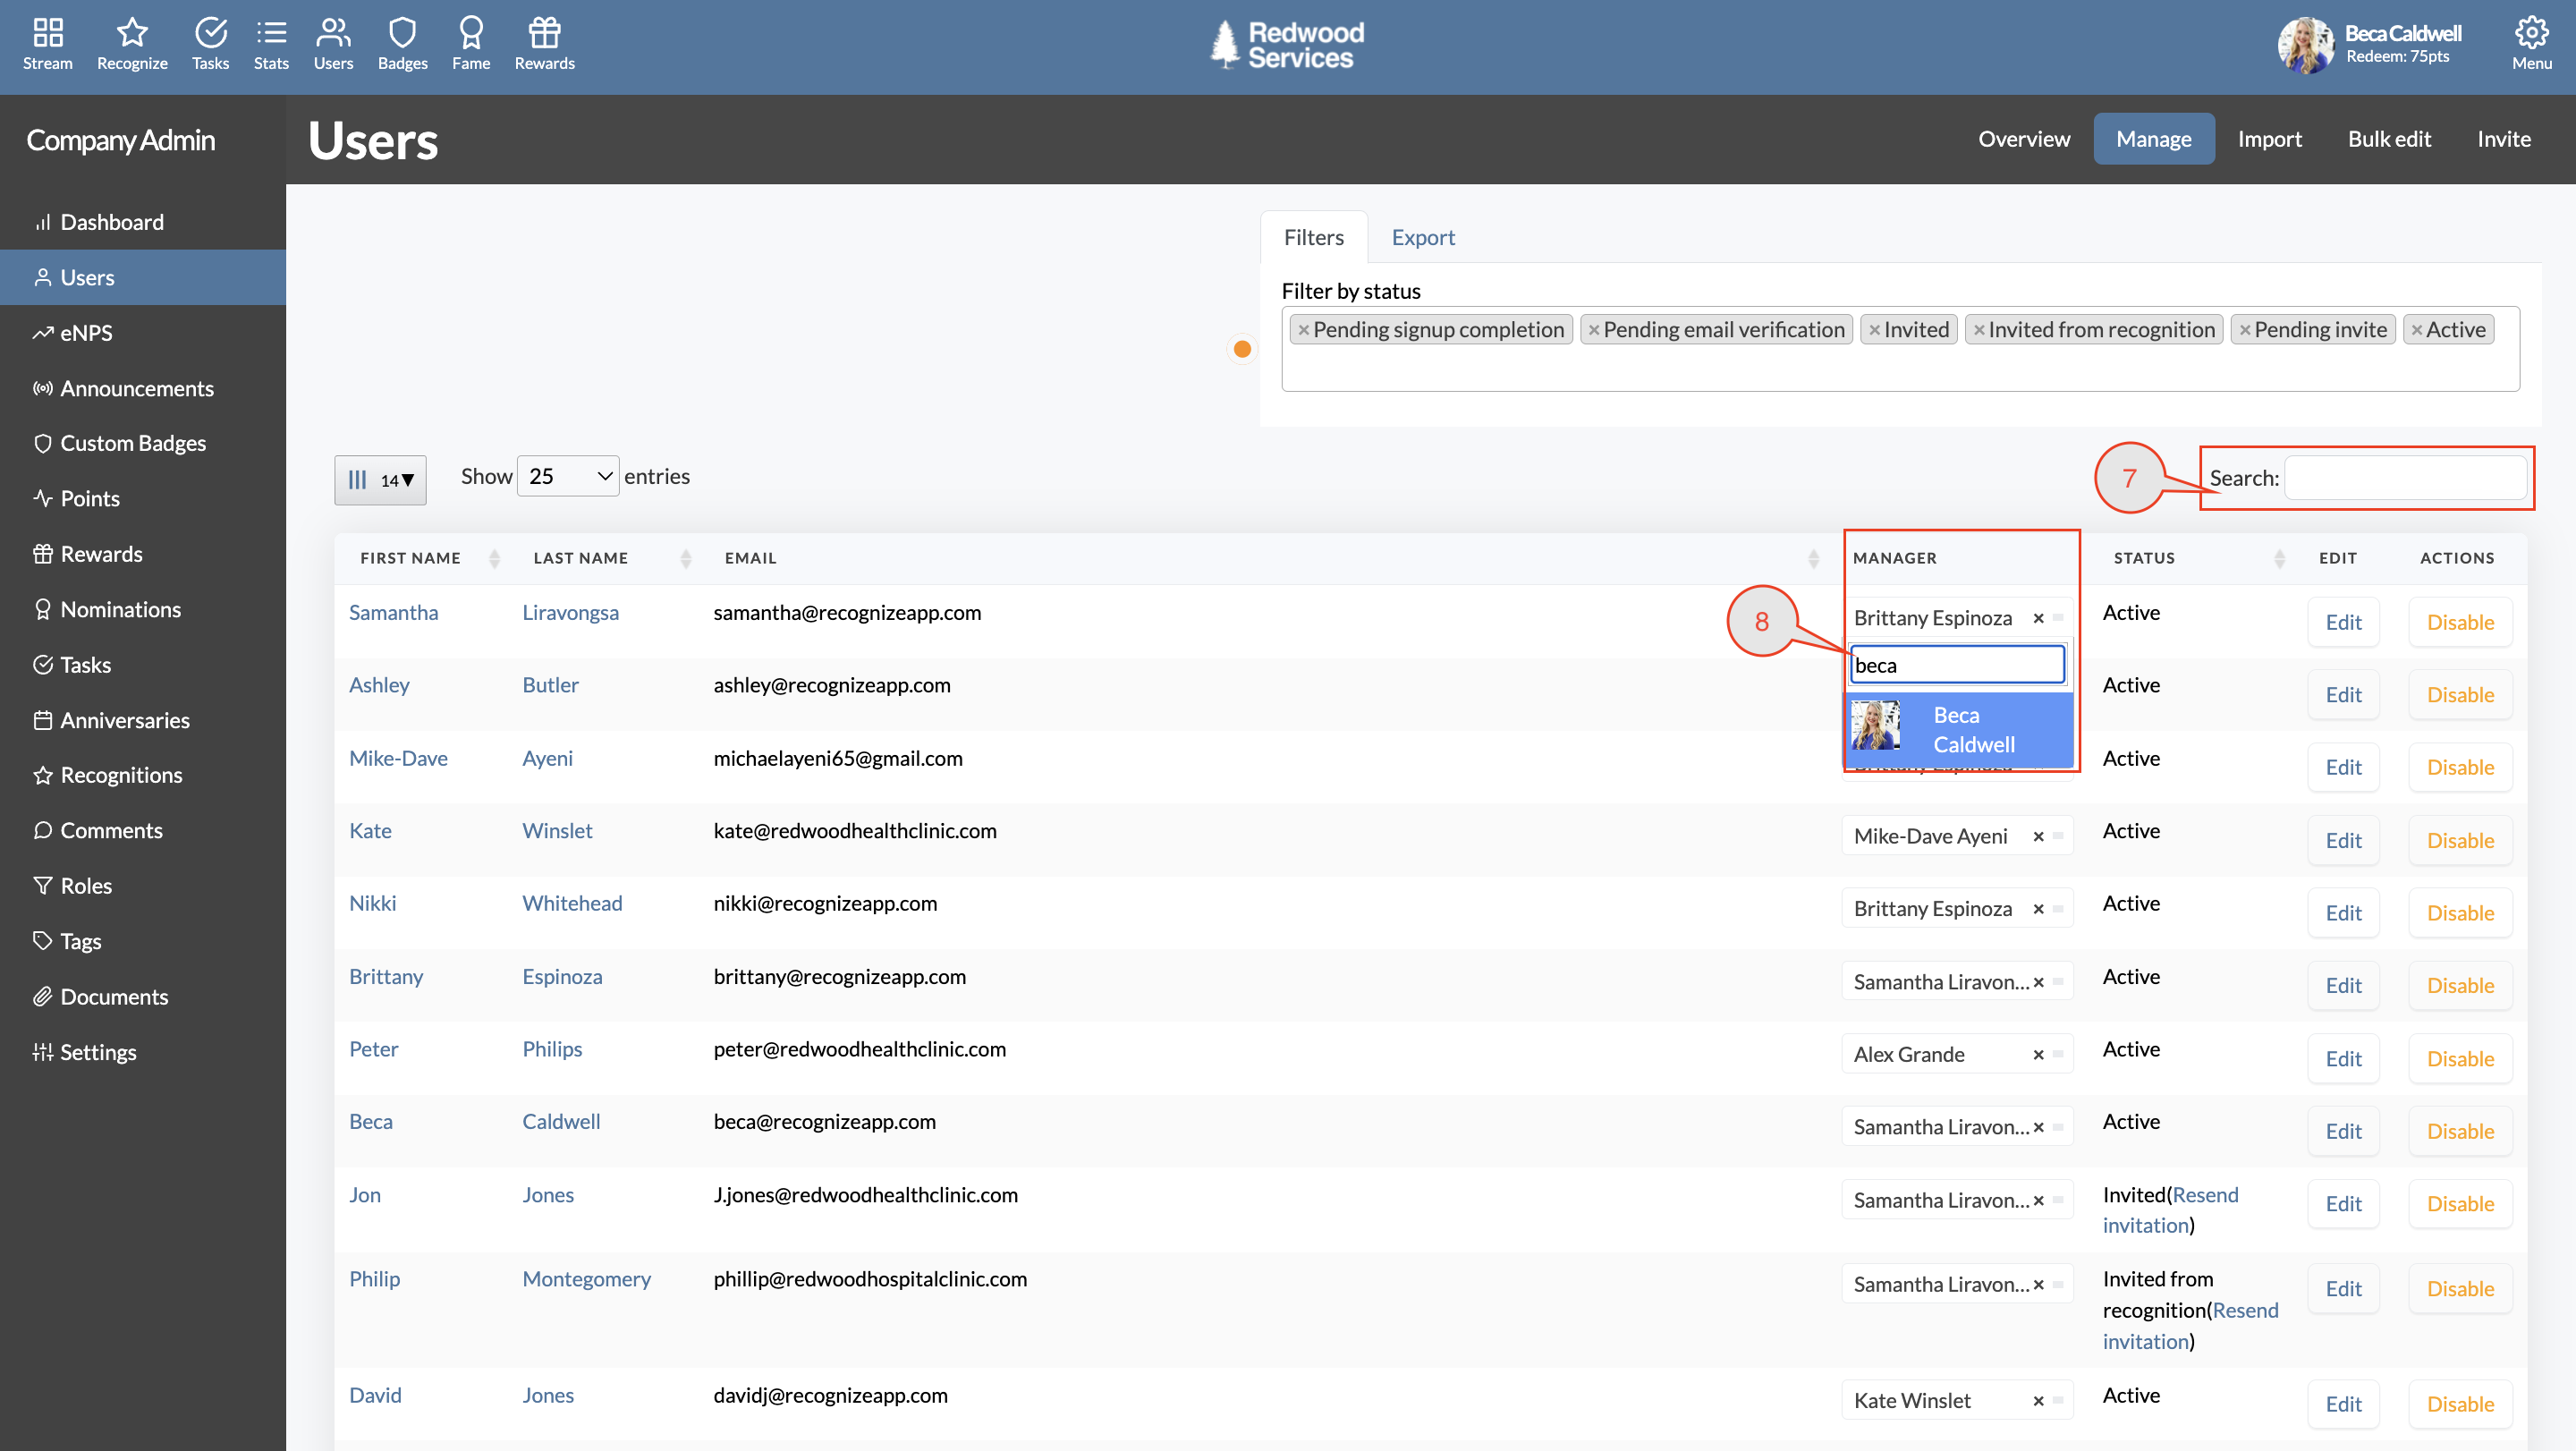Sort by Email column arrows
Screen dimensions: 2576x1451
(1814, 558)
